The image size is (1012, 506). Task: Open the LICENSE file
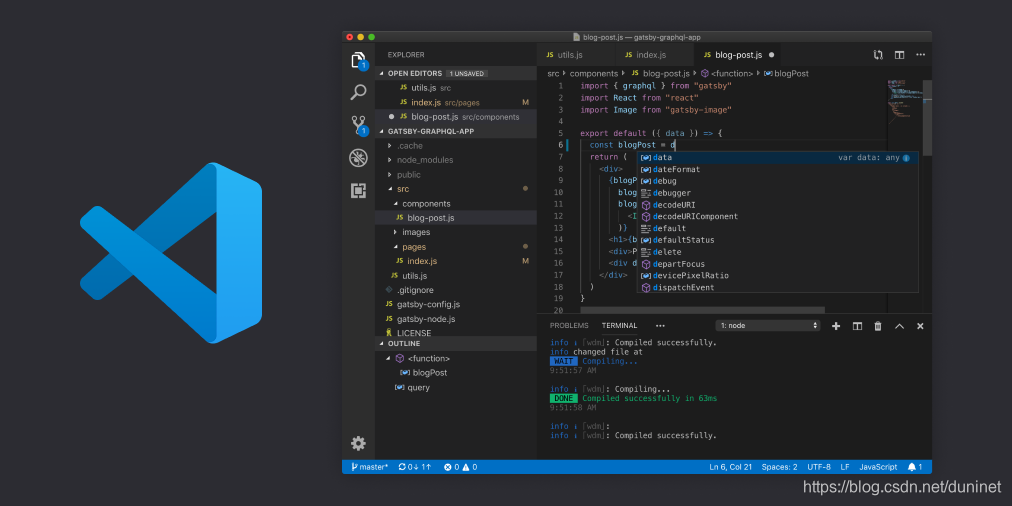point(456,332)
